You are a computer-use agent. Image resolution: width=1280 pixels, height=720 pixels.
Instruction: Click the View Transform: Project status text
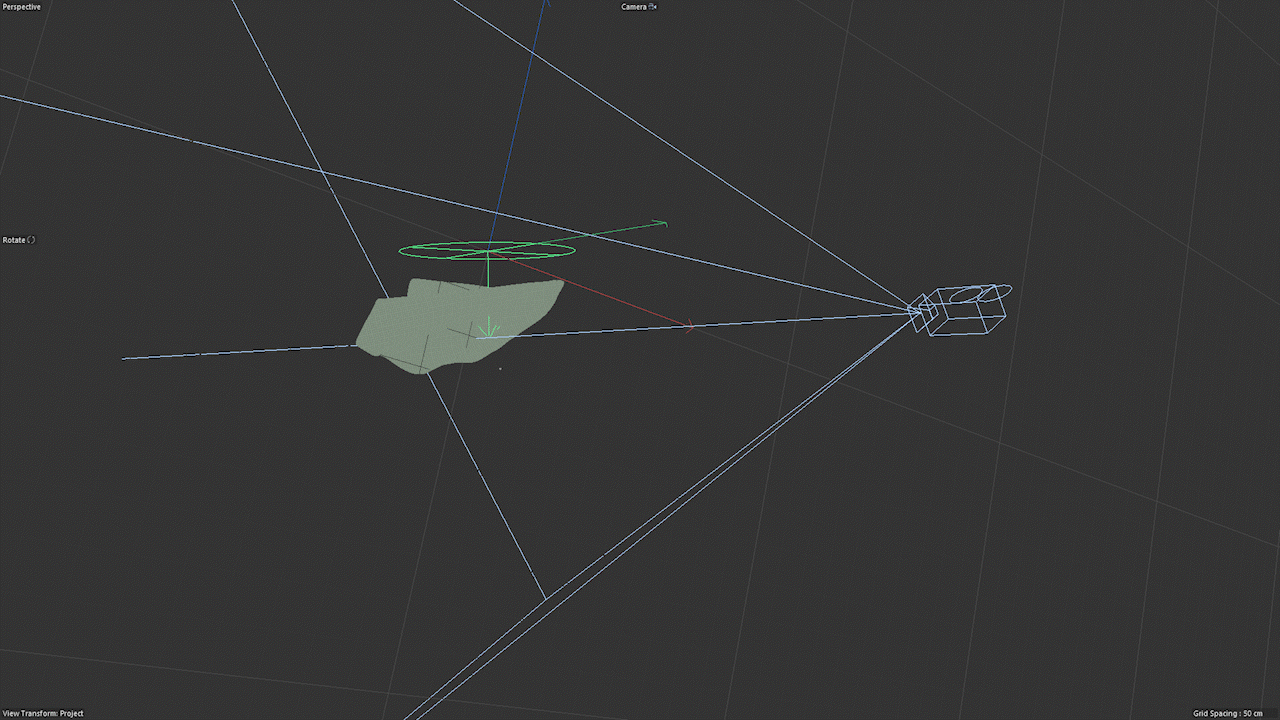[43, 713]
